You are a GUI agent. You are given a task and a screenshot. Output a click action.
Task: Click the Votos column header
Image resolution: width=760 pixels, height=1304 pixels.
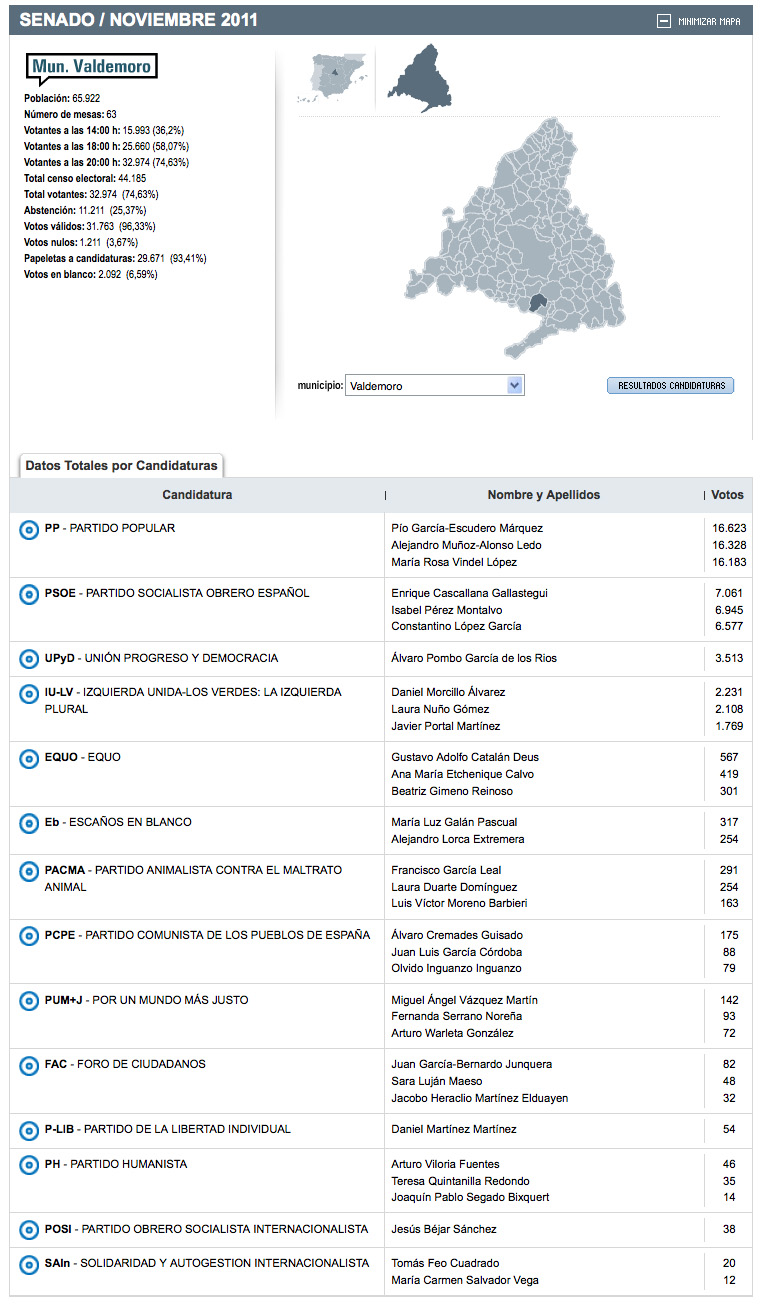point(727,495)
